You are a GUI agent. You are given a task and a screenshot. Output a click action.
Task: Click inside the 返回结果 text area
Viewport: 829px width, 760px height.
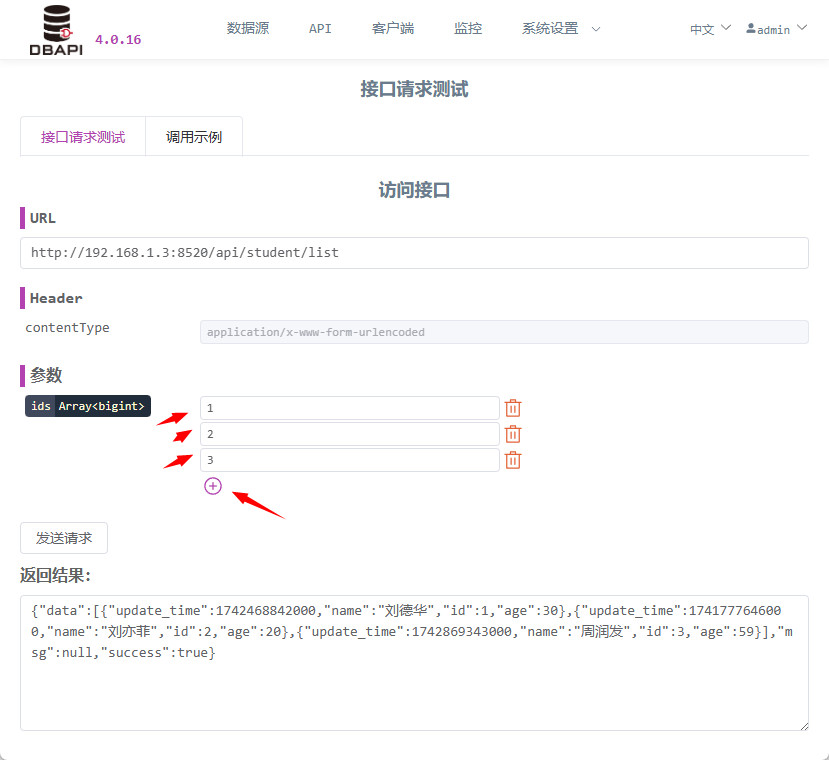click(x=414, y=663)
